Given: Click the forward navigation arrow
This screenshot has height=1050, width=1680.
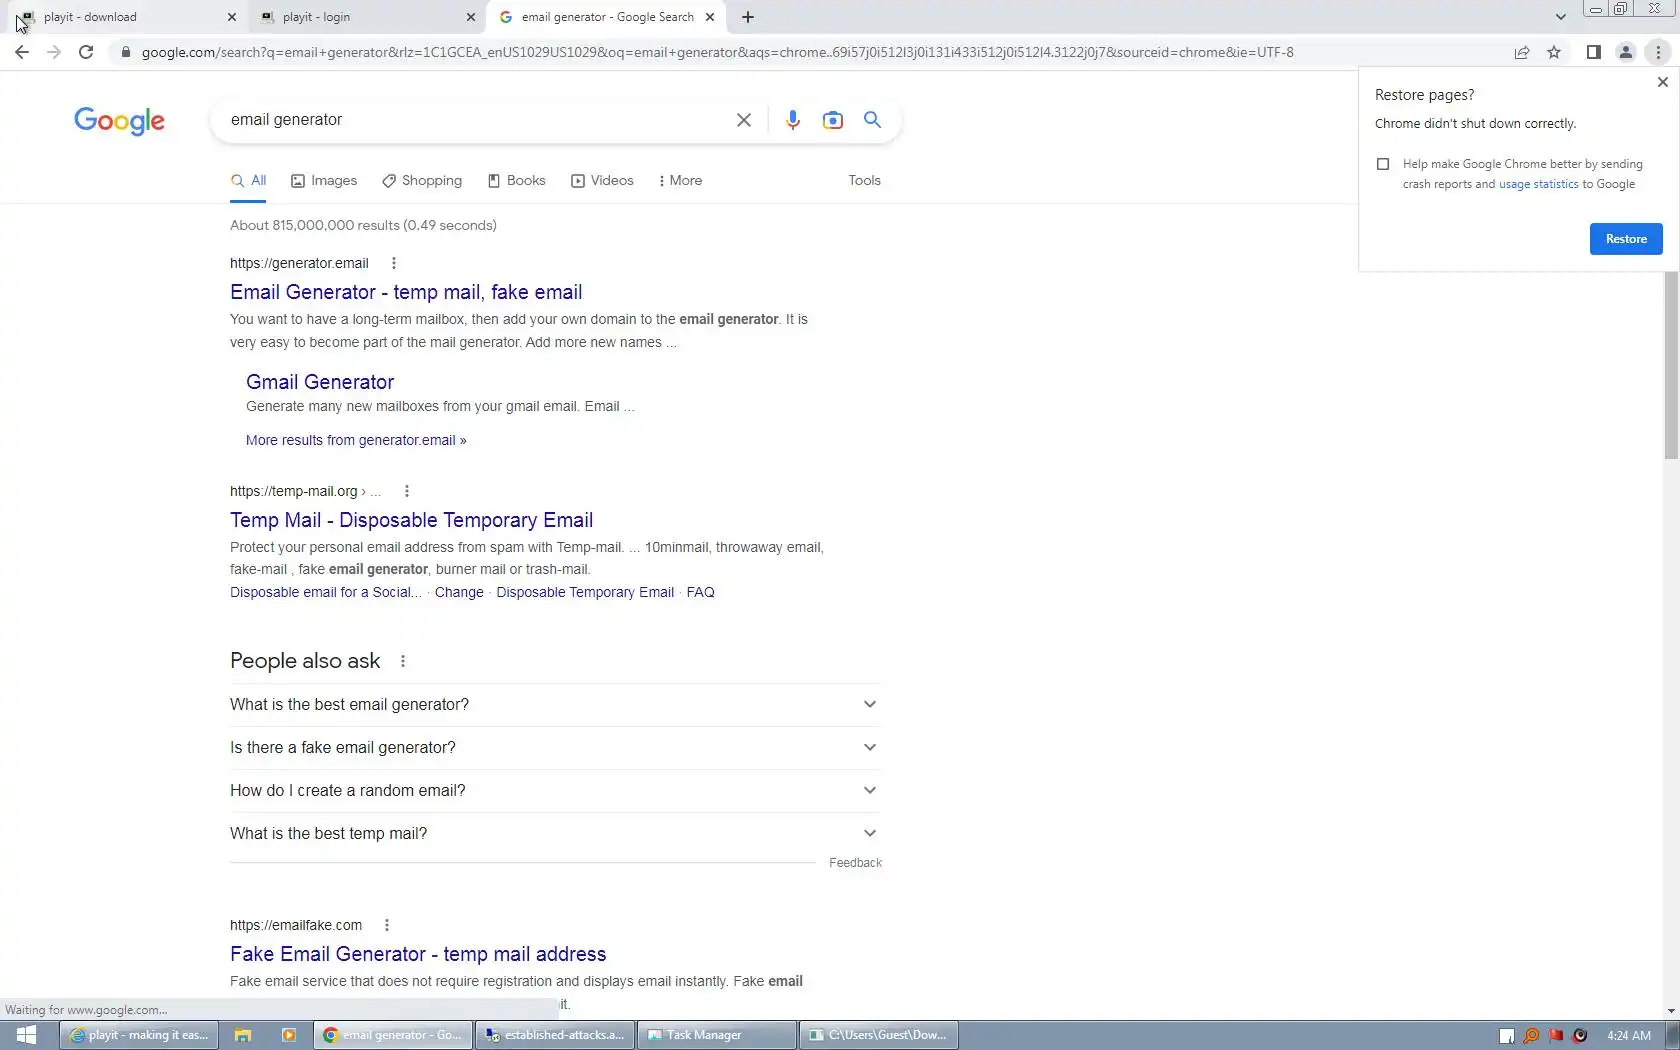Looking at the screenshot, I should (x=54, y=52).
